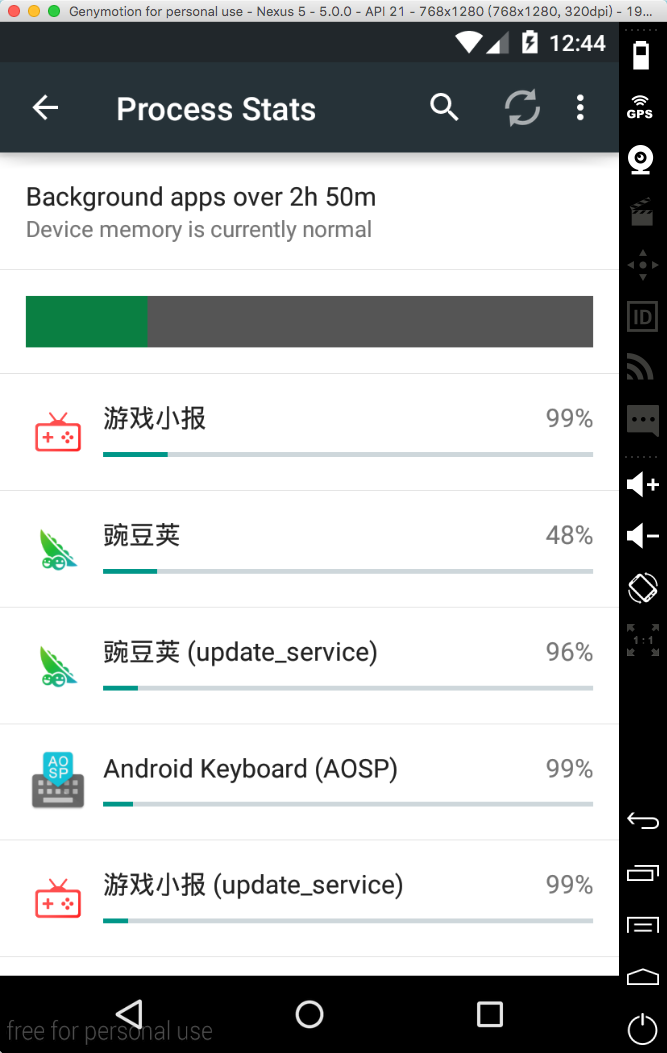Tap Android recent apps square button
Screen dimensions: 667x1053
pos(490,1014)
